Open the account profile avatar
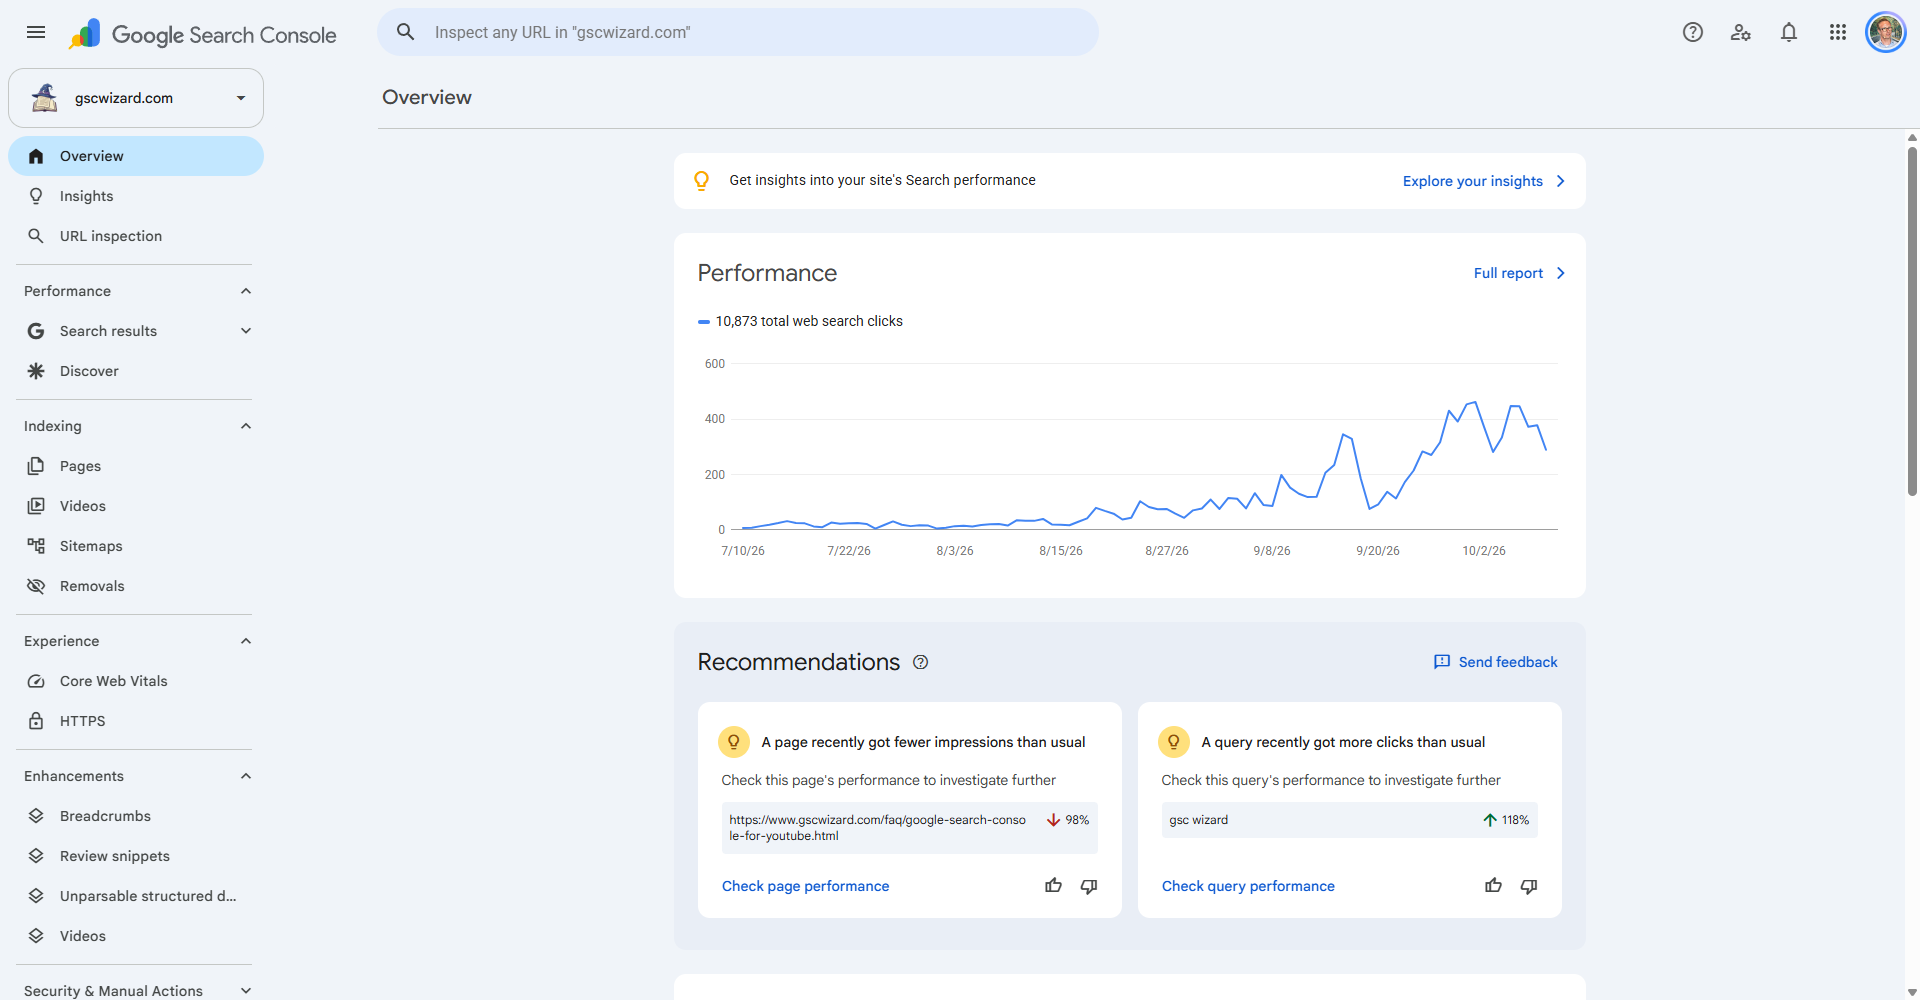 (1886, 32)
